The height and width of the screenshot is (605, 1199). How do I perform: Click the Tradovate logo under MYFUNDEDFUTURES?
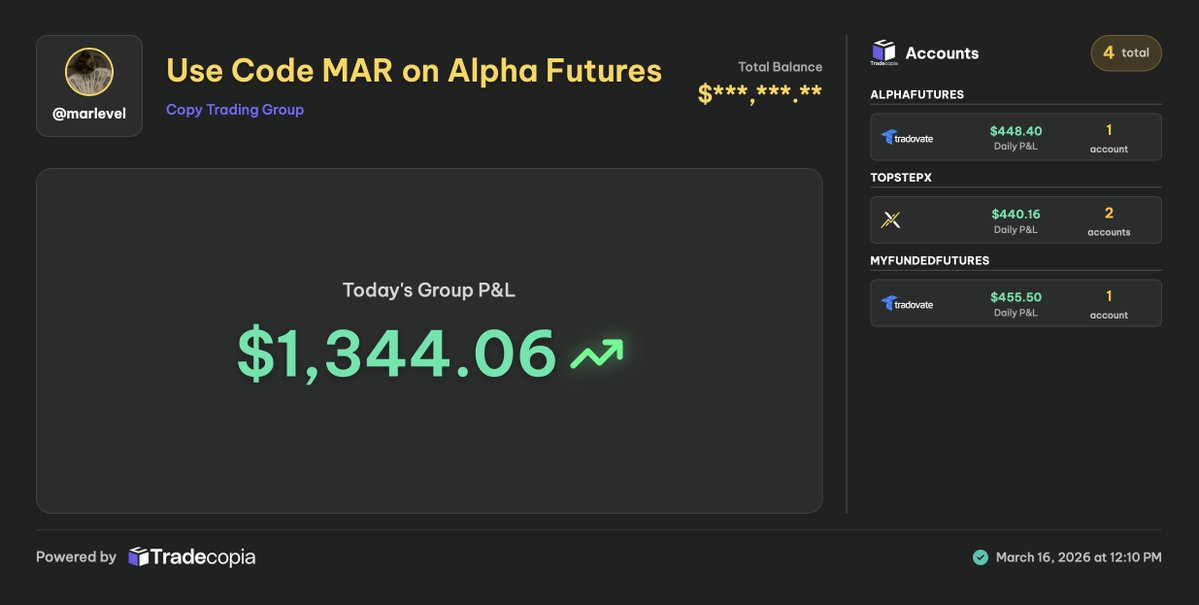tap(907, 304)
